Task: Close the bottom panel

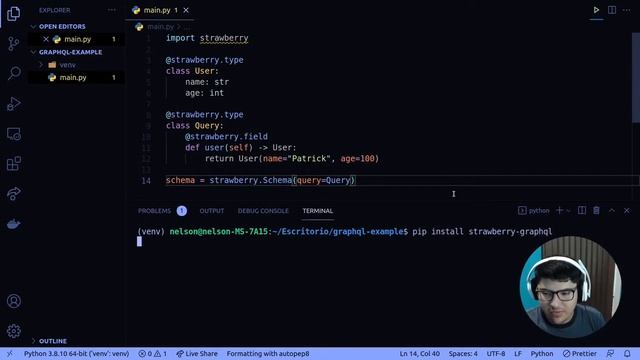Action: click(627, 211)
